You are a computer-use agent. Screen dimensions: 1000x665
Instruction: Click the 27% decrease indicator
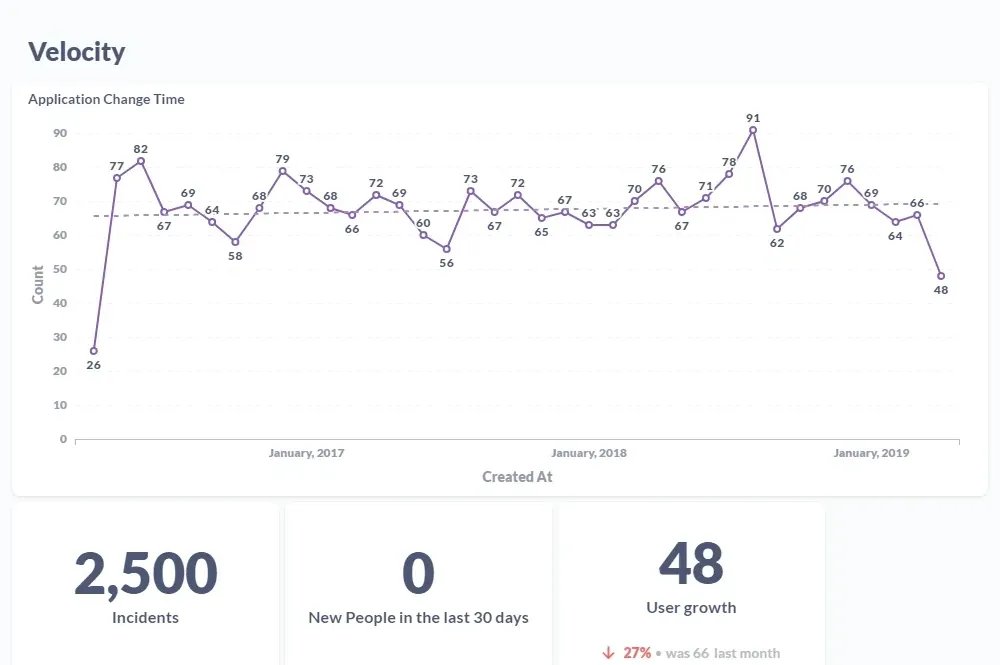coord(636,653)
